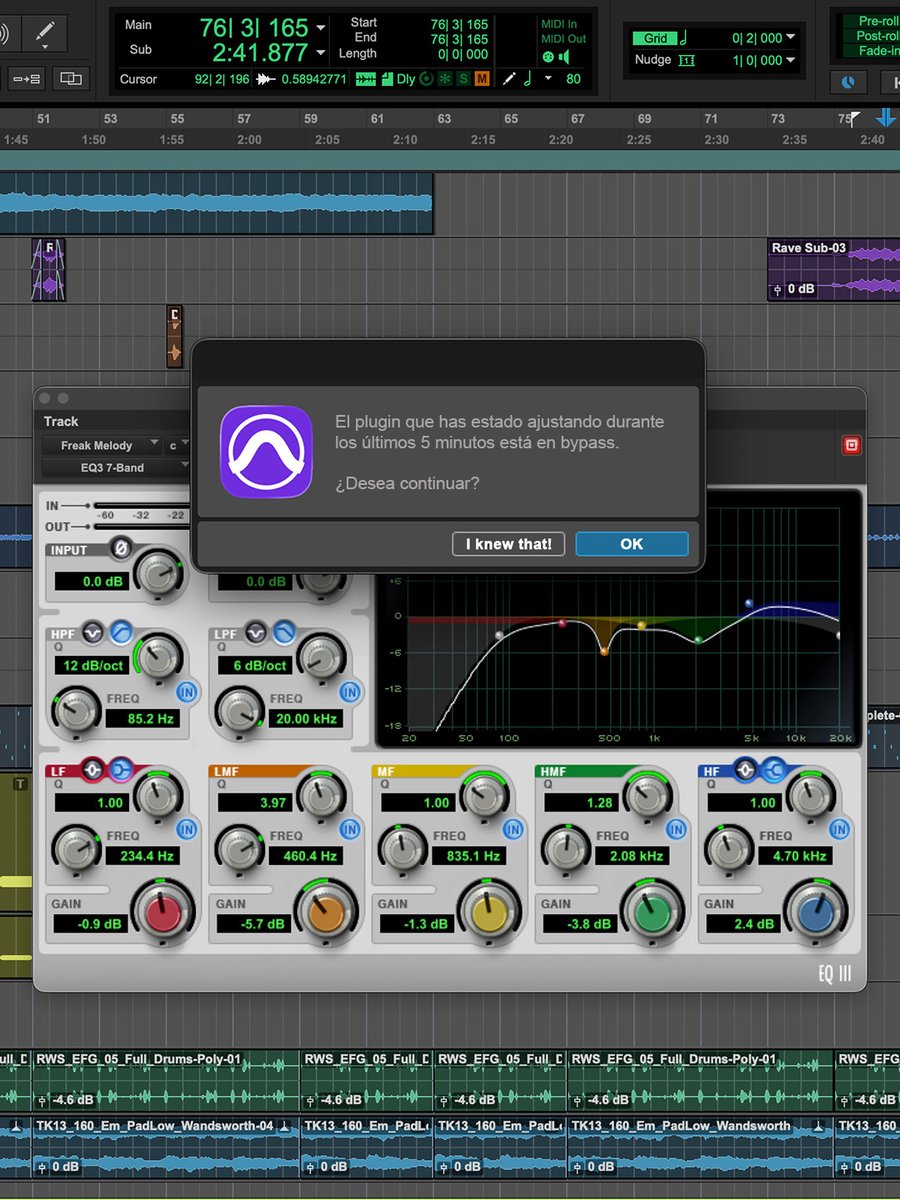Click the red target button in plugin header
The width and height of the screenshot is (900, 1200).
852,445
